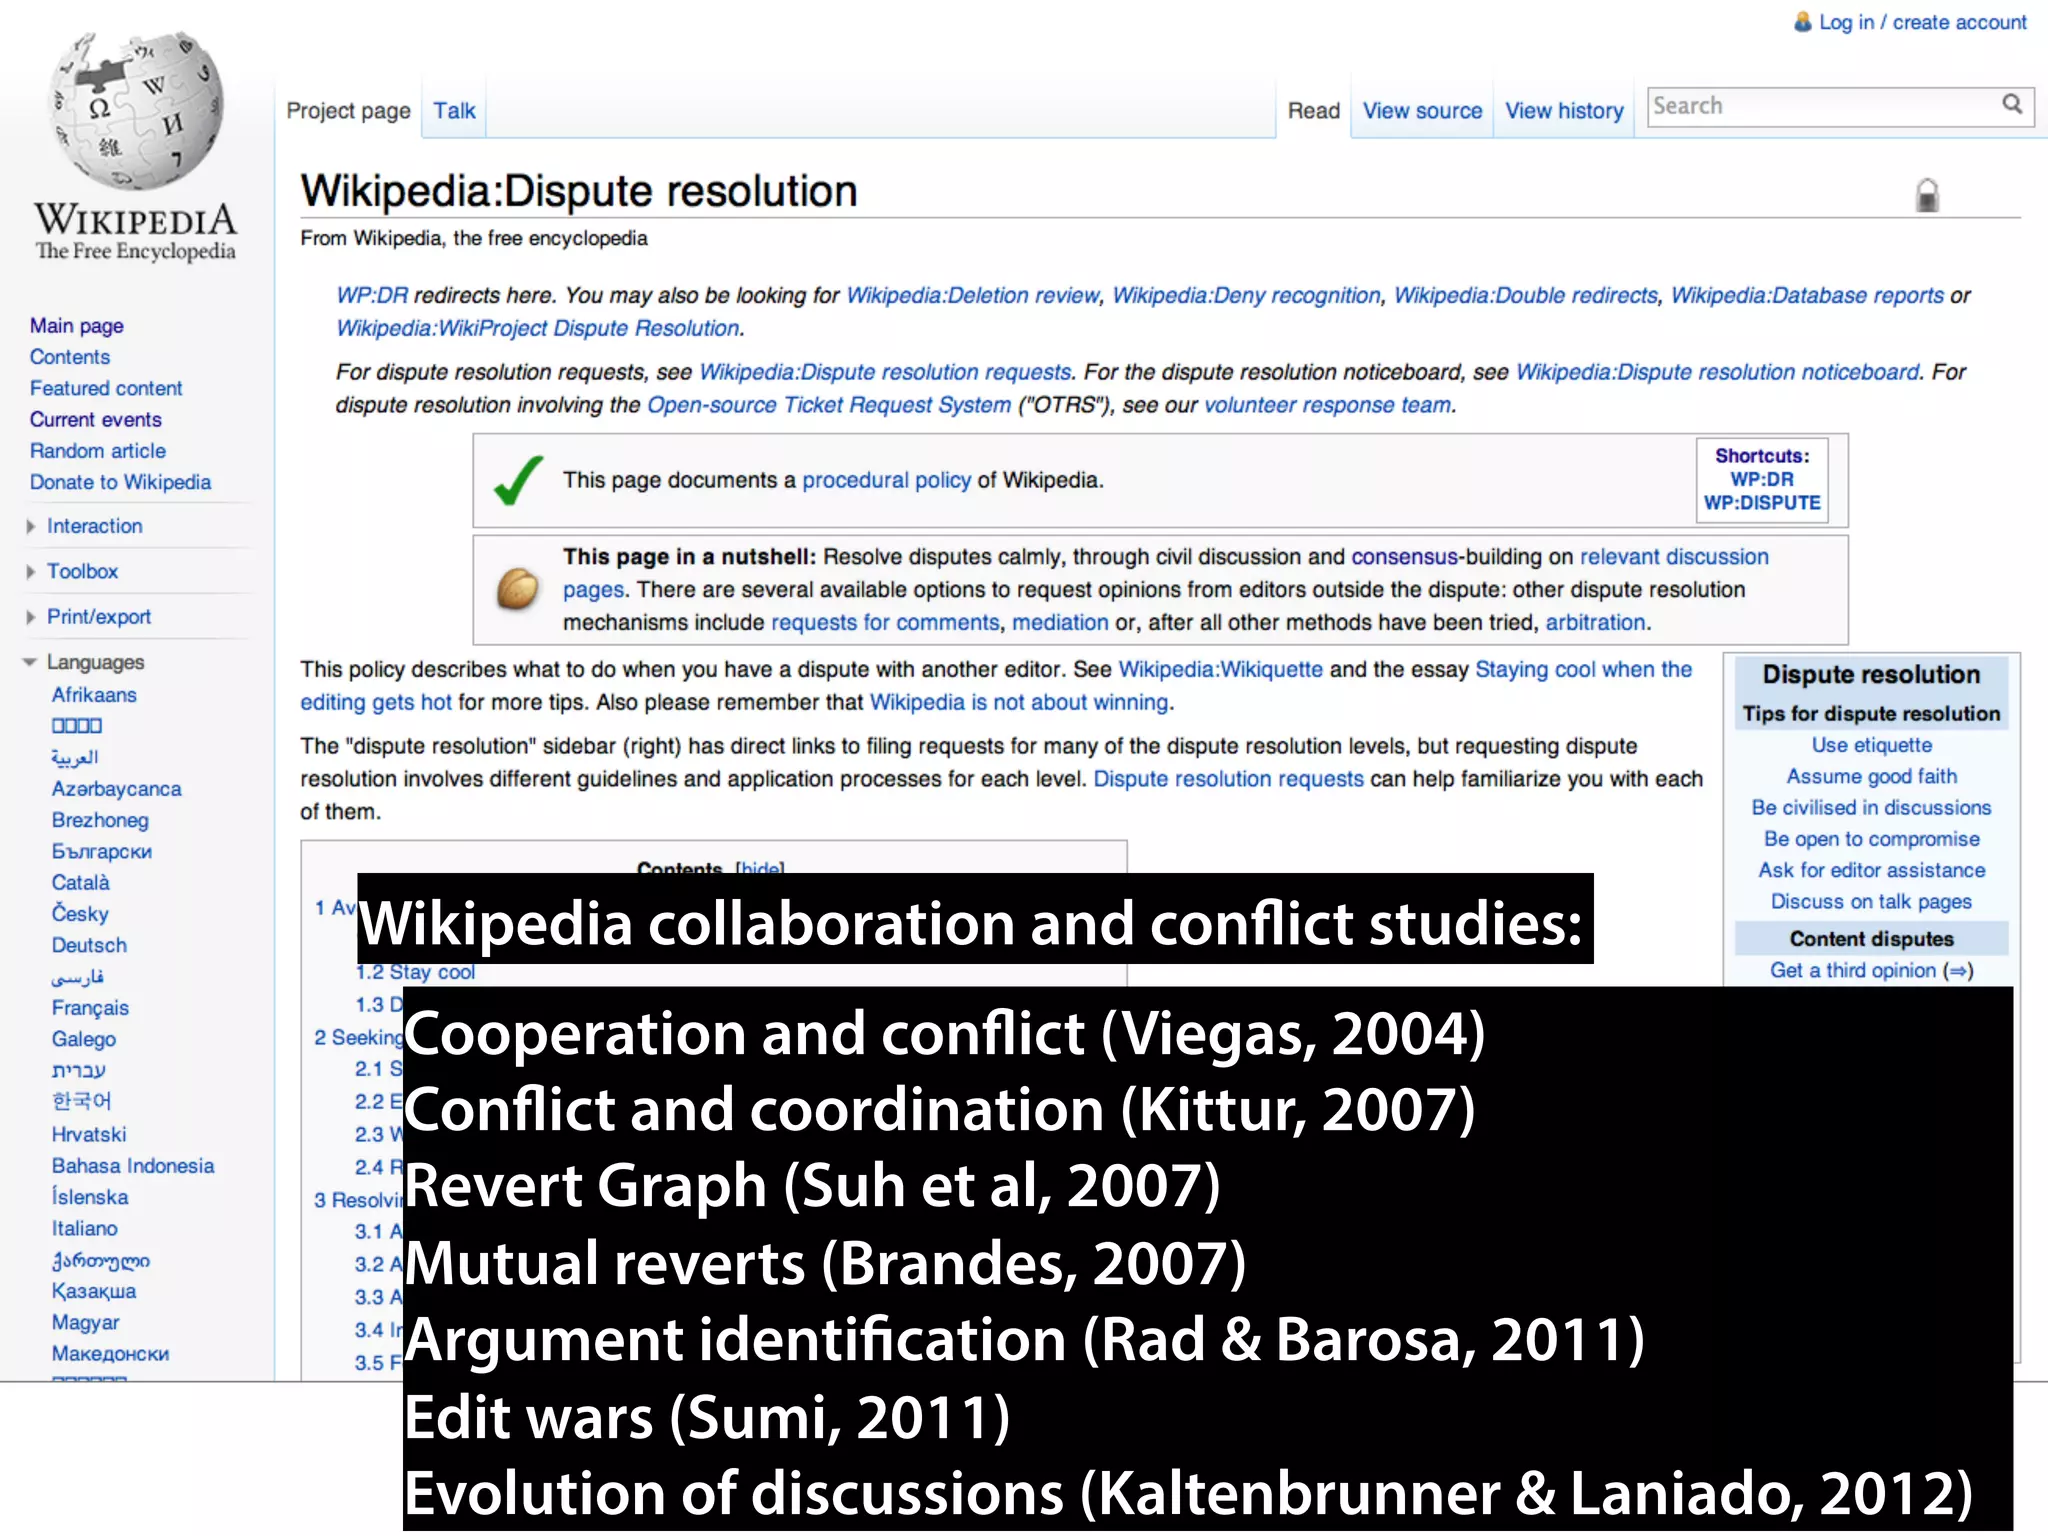Switch language to Íslenska
2048x1536 pixels.
(90, 1197)
